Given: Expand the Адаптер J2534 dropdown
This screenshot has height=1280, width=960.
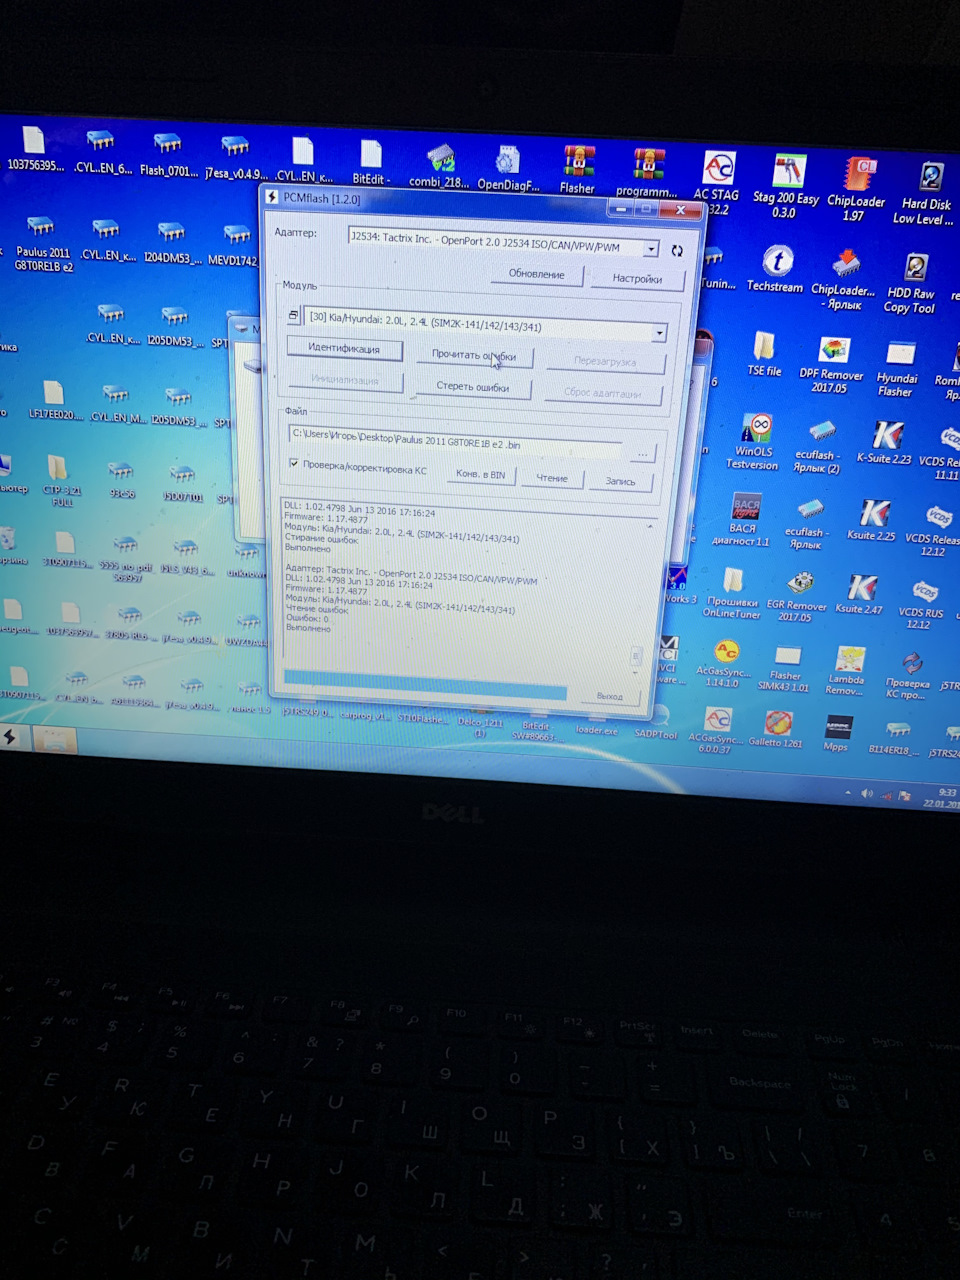Looking at the screenshot, I should coord(652,247).
